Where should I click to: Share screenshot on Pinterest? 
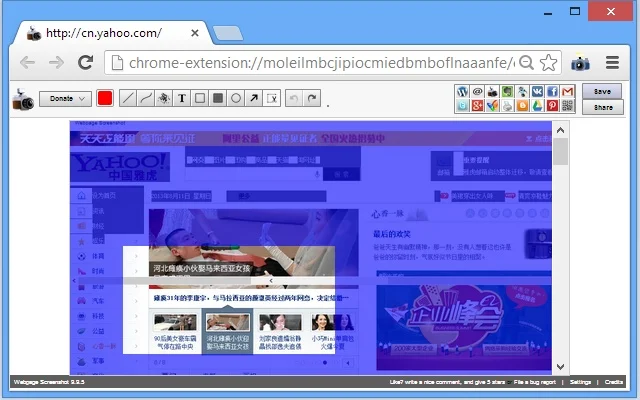click(x=552, y=106)
